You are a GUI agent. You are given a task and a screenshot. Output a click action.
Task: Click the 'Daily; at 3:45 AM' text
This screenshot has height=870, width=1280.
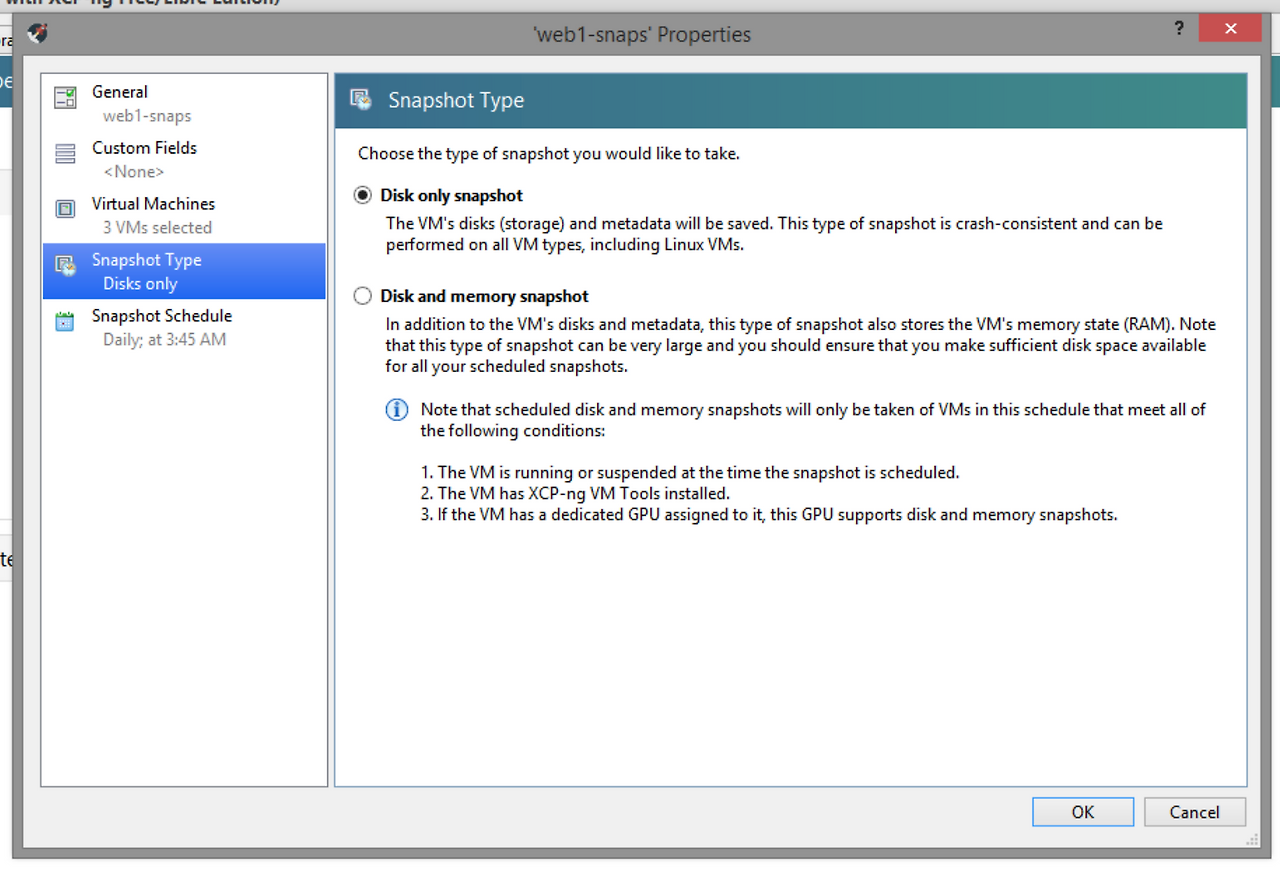(165, 340)
